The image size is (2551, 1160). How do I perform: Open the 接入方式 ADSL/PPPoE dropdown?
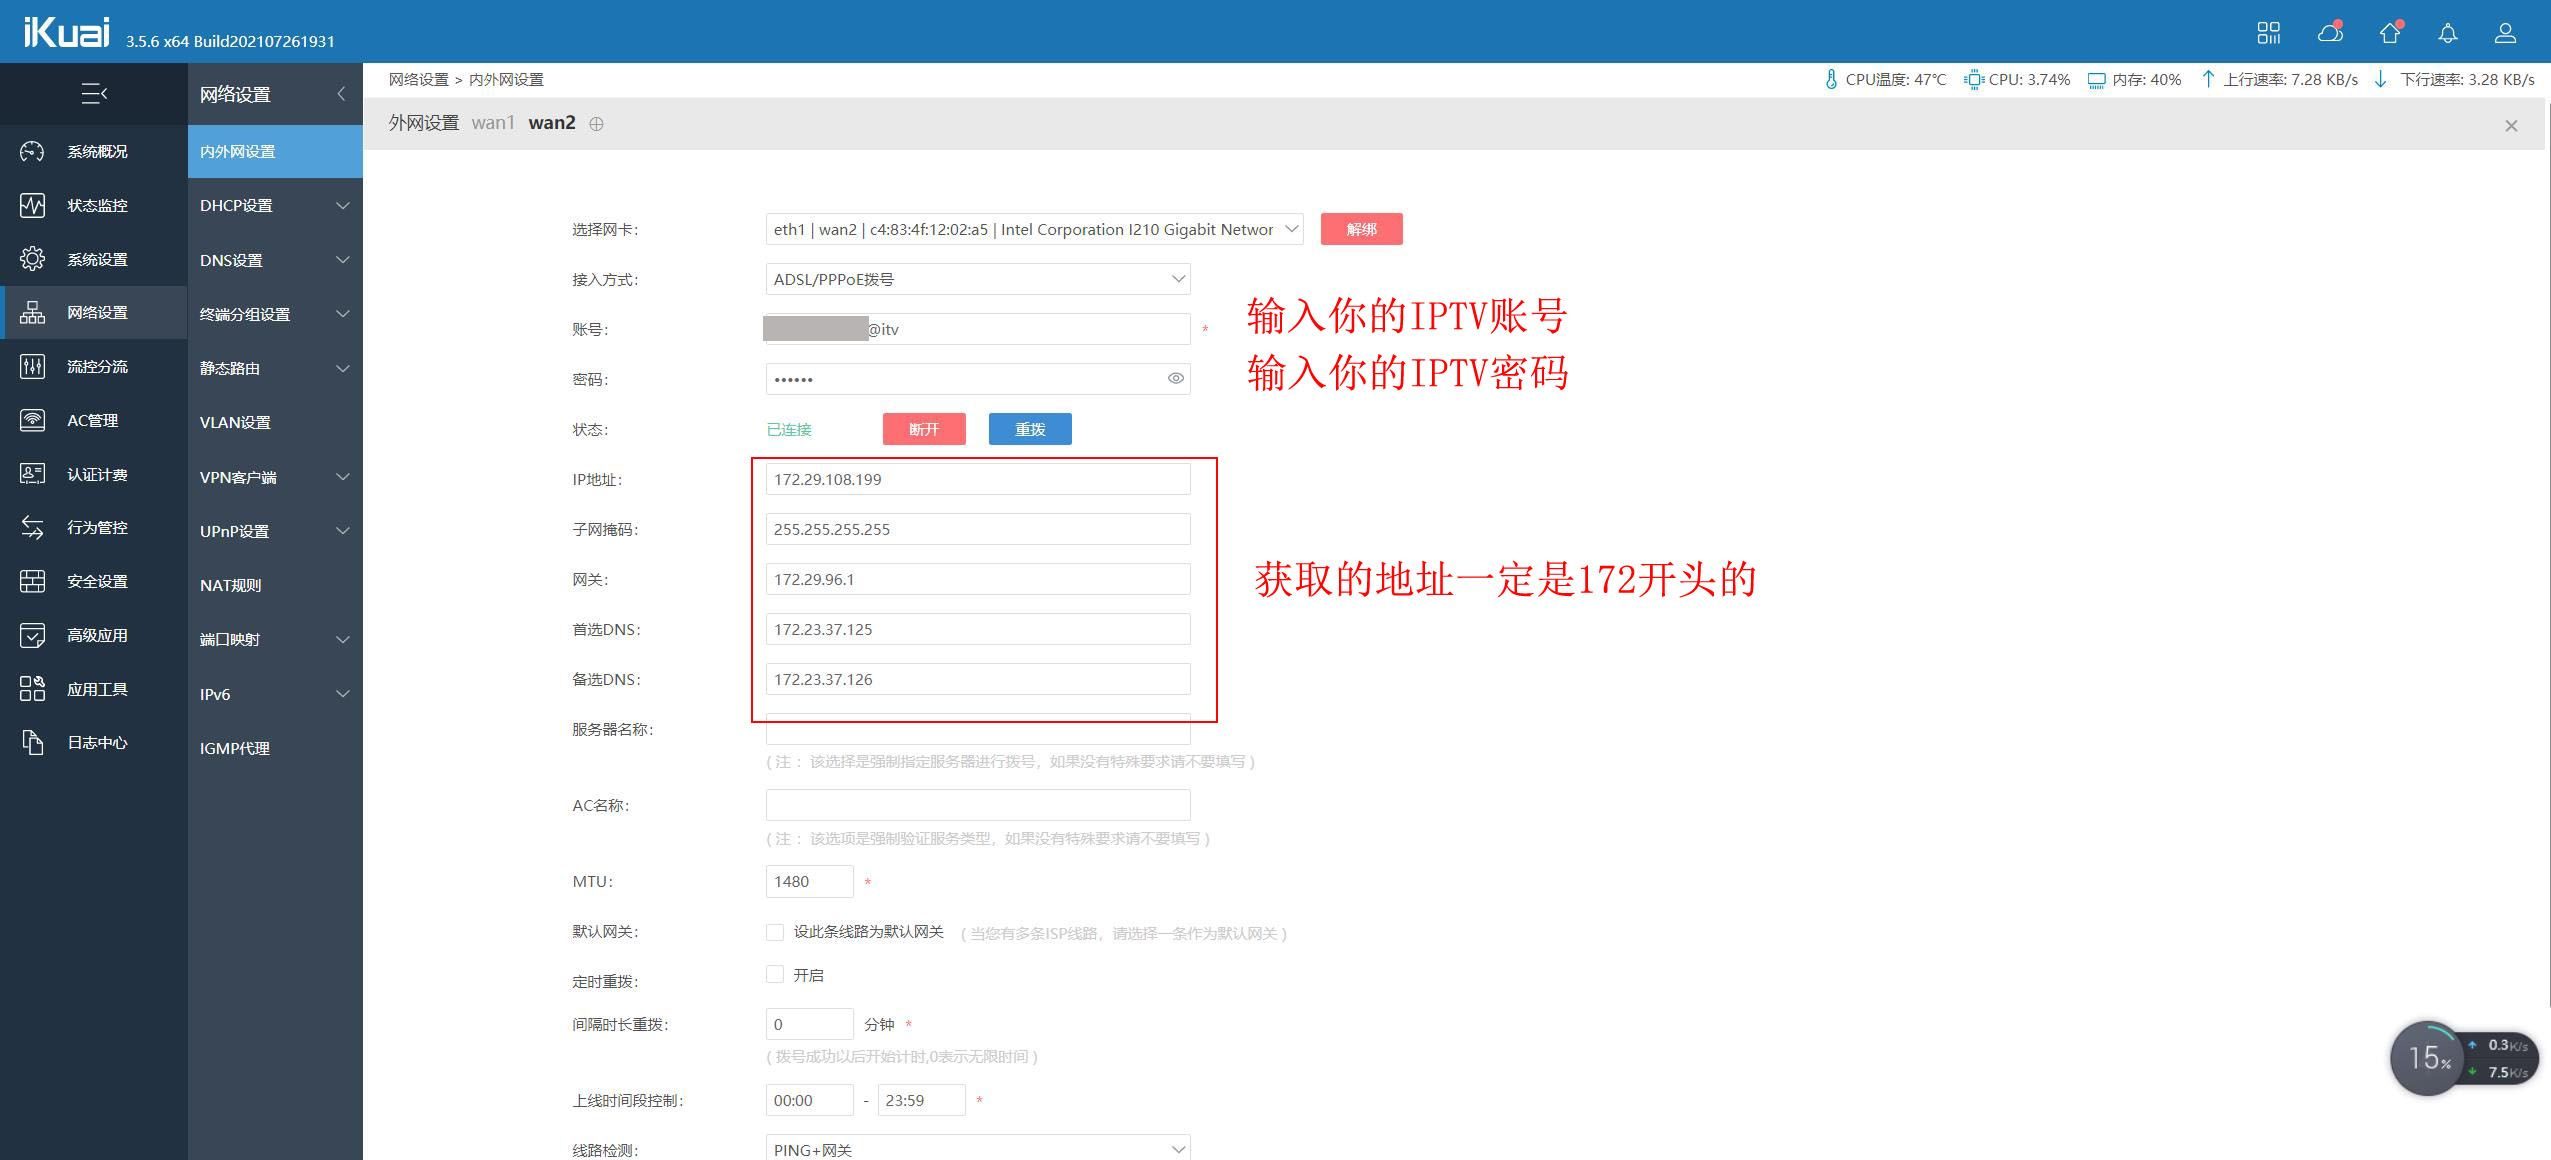pos(976,278)
